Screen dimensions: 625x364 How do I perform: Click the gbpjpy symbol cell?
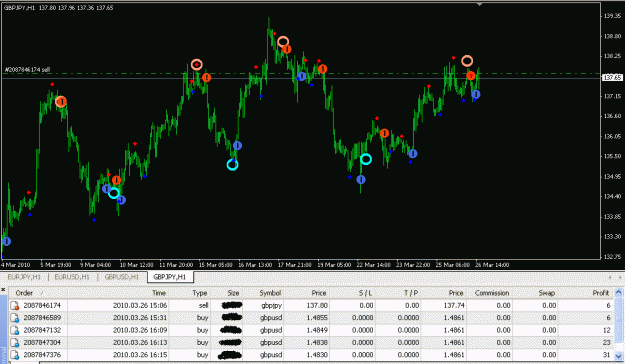tap(271, 306)
